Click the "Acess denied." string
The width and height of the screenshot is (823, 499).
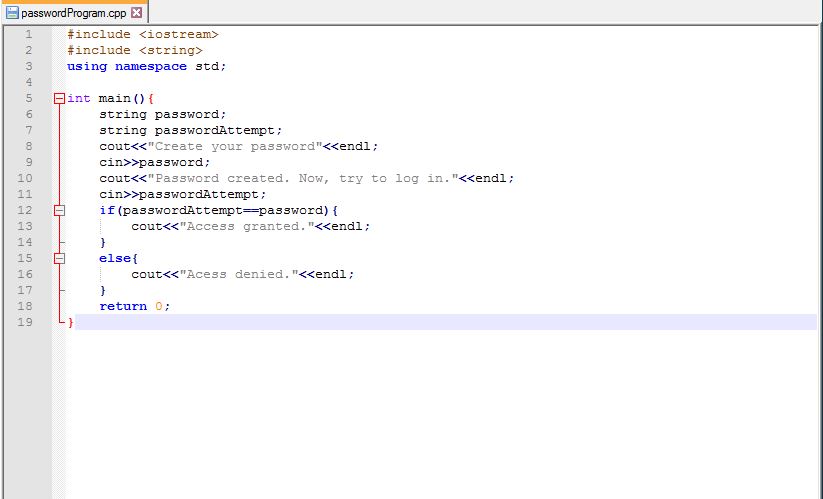[x=239, y=274]
